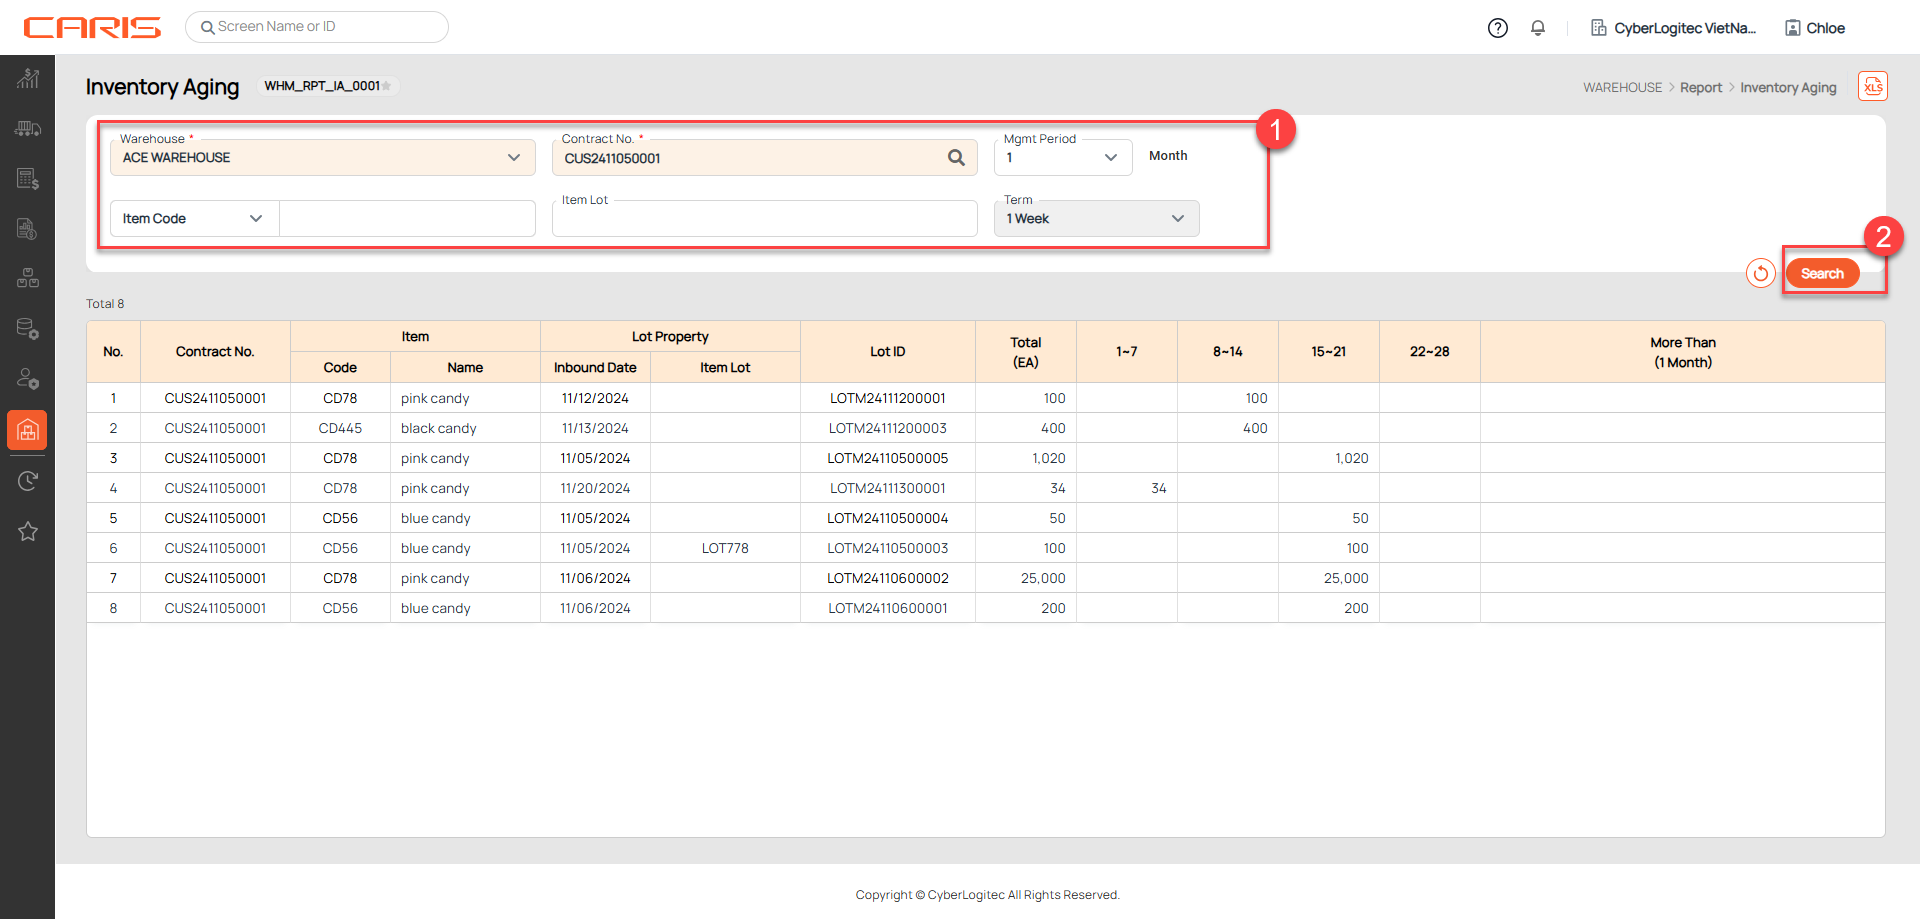Click the item code text input field

(x=408, y=219)
